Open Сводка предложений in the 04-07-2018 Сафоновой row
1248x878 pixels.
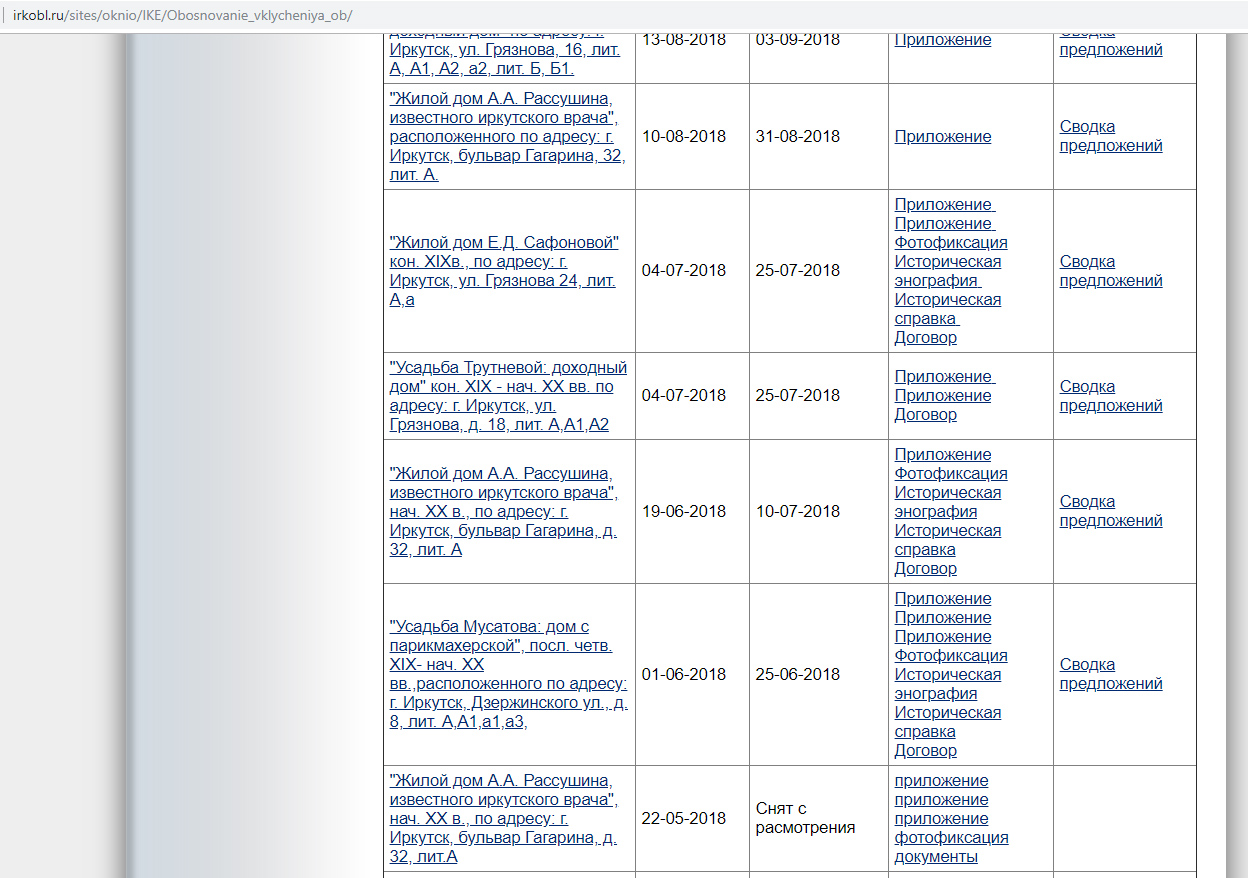click(1110, 271)
